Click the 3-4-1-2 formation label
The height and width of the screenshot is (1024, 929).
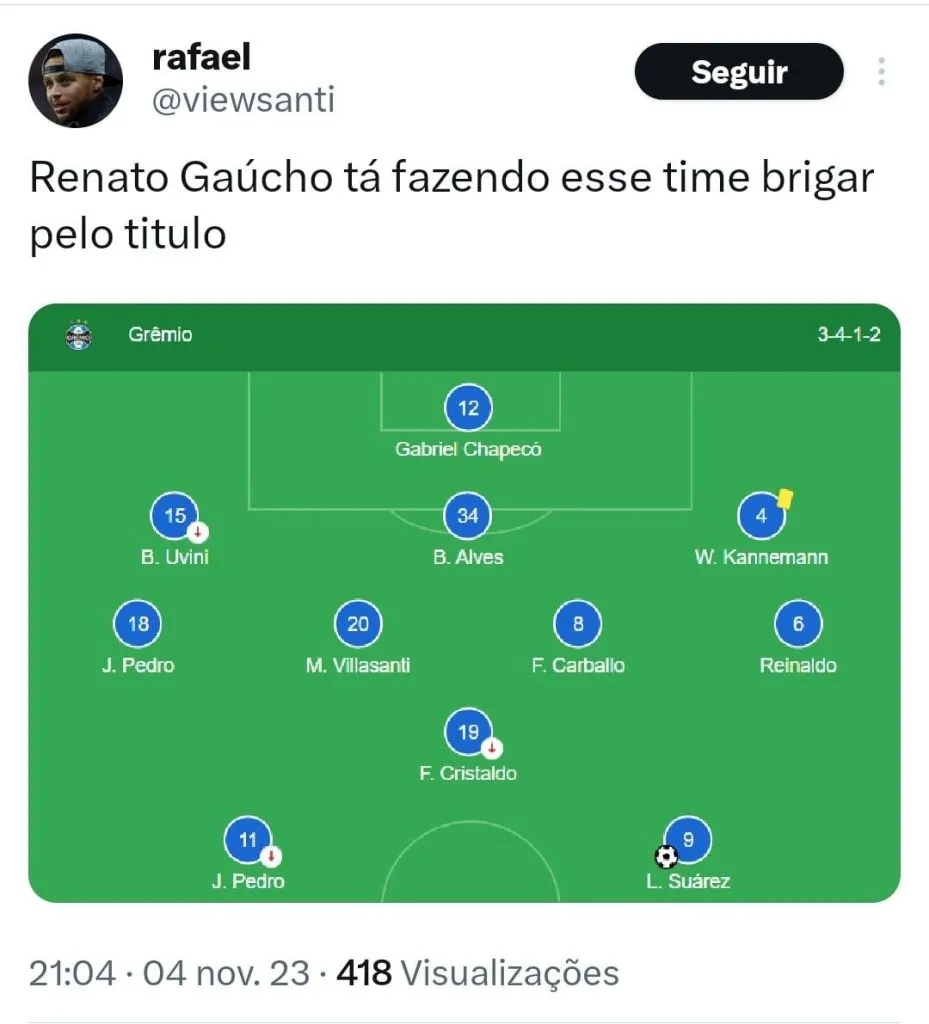848,335
